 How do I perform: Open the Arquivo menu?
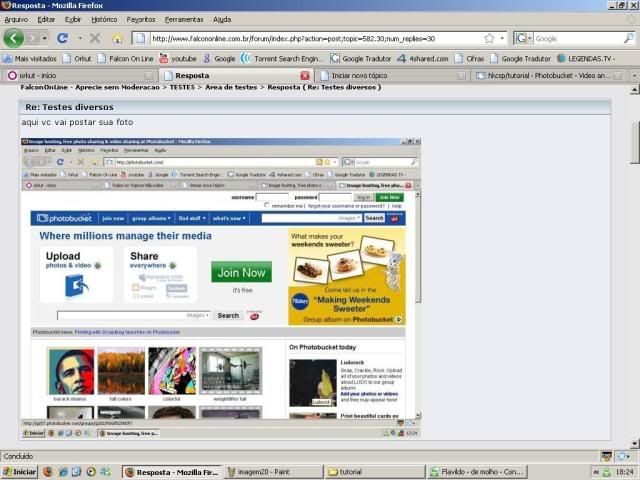16,19
